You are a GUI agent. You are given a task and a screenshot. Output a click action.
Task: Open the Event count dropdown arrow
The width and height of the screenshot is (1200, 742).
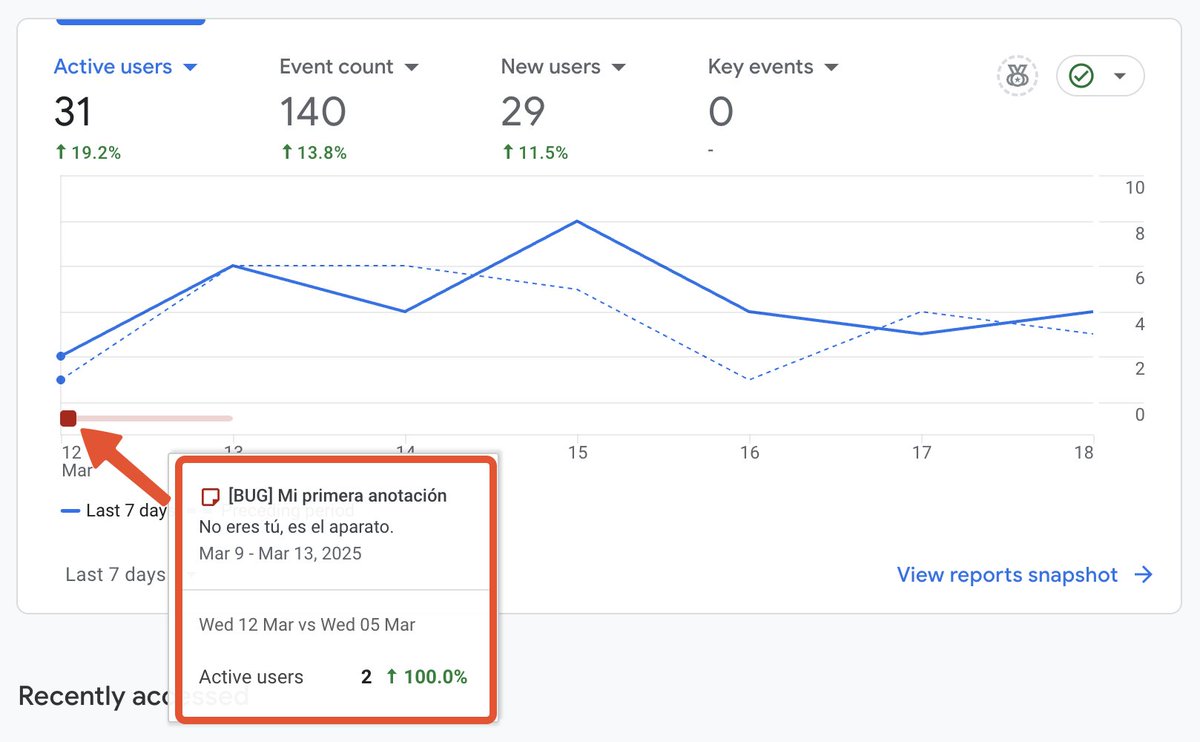(411, 68)
